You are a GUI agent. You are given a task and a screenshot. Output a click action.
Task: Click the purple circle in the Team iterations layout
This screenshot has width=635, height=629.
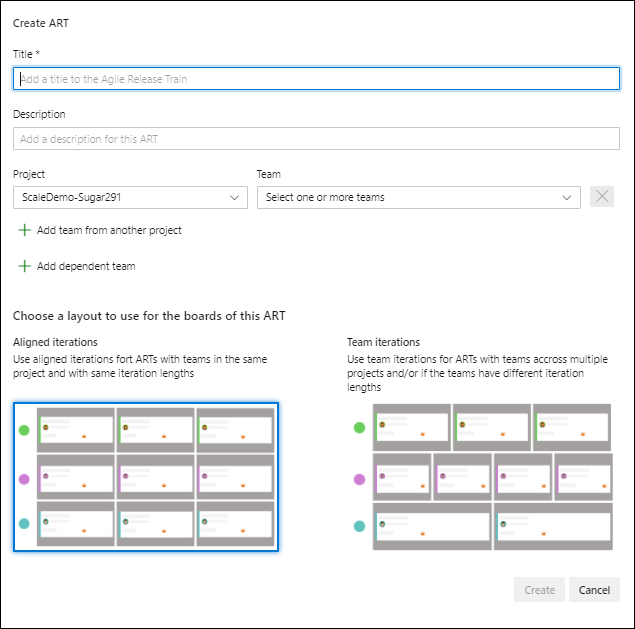[x=359, y=479]
